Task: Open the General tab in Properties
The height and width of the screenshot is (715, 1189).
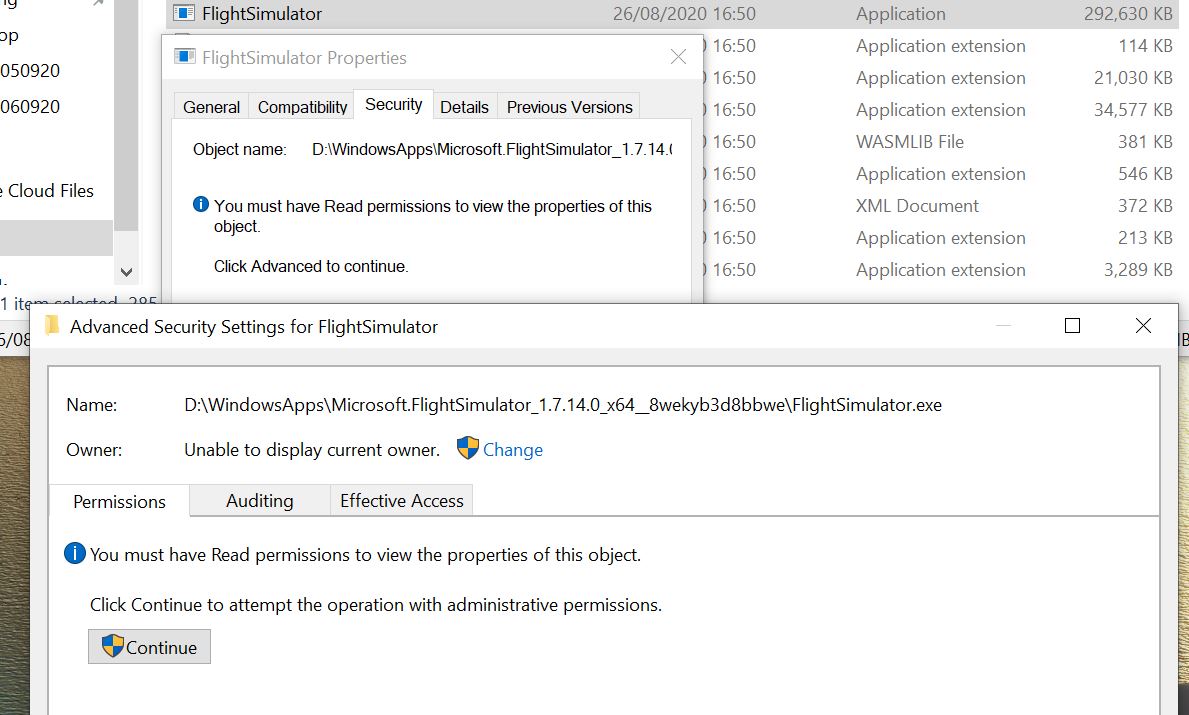Action: point(211,107)
